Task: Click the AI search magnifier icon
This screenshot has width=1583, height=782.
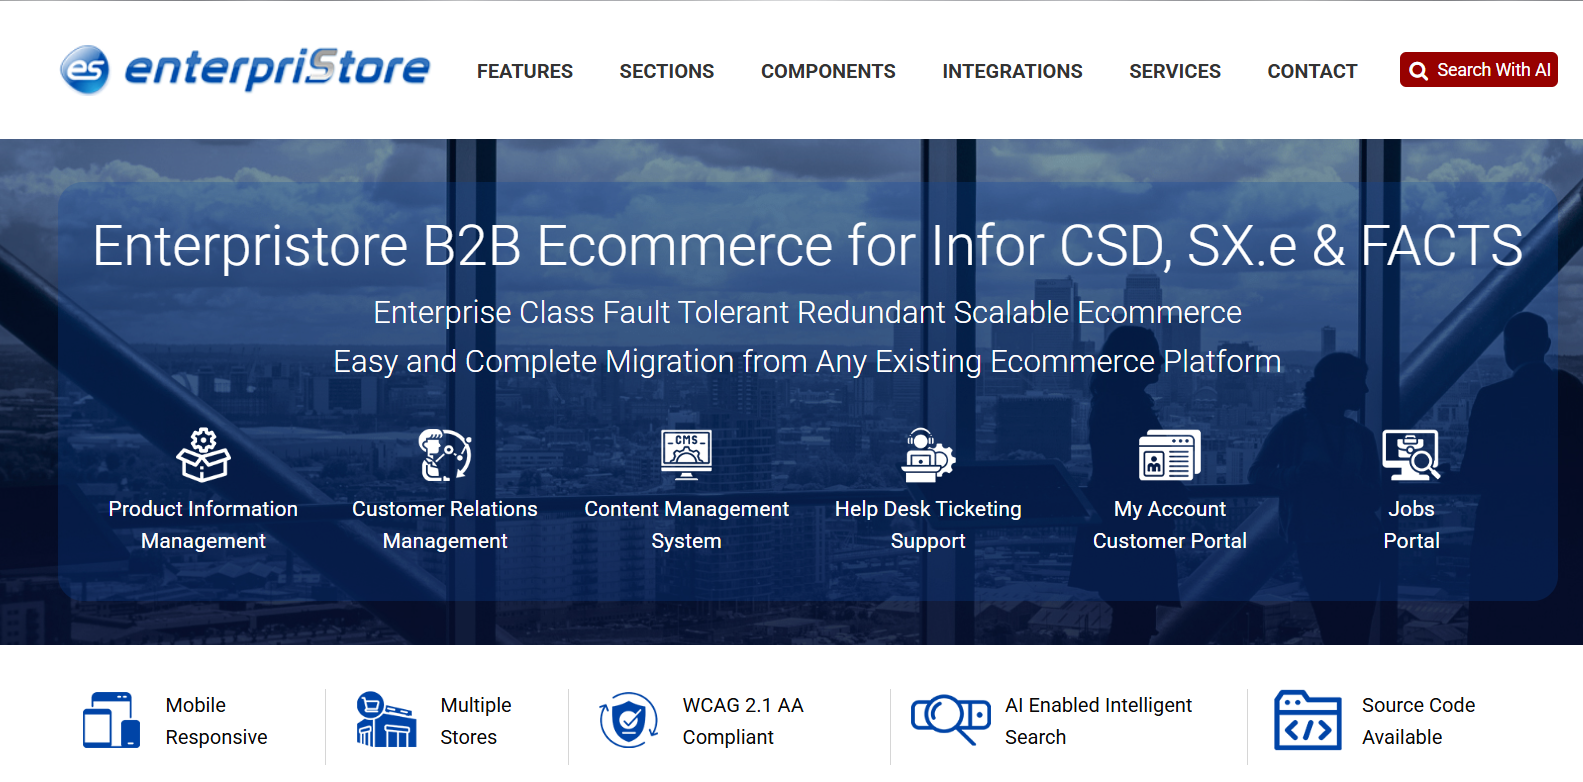Action: [950, 720]
